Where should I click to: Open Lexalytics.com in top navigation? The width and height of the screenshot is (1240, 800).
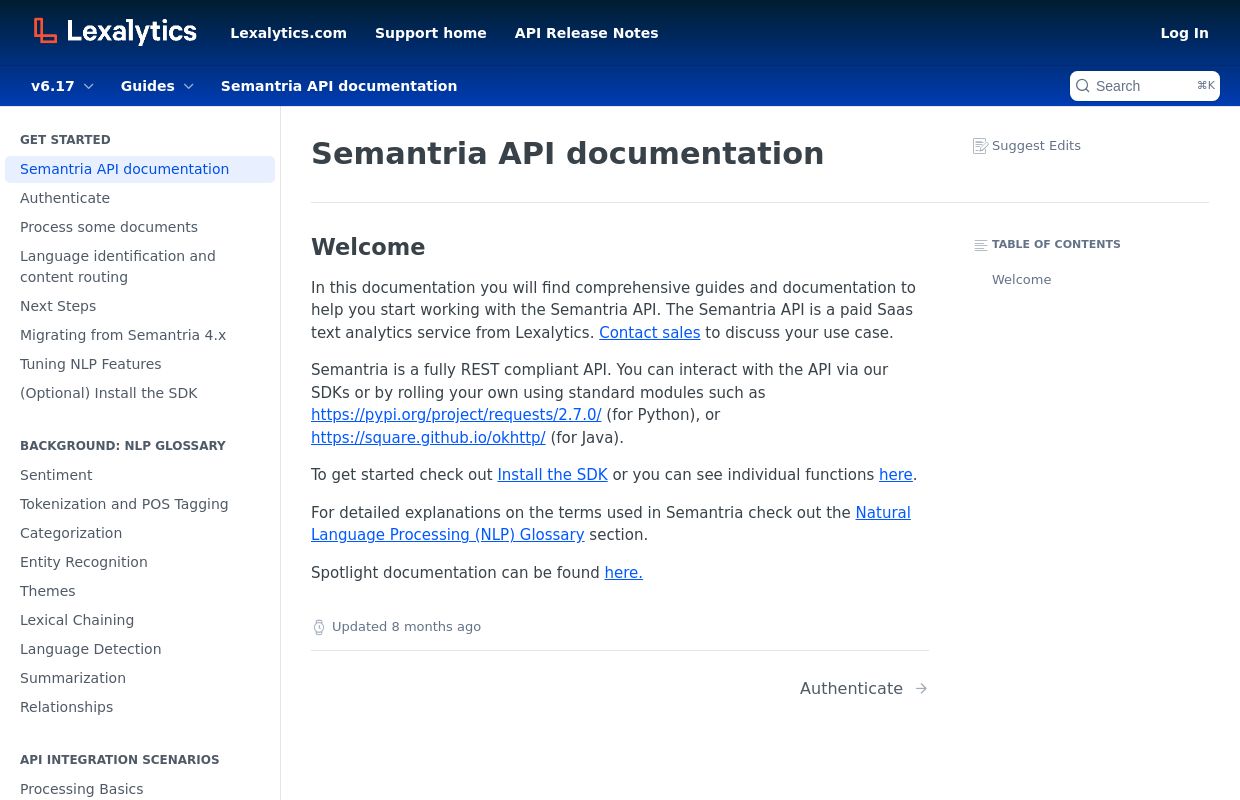(288, 33)
